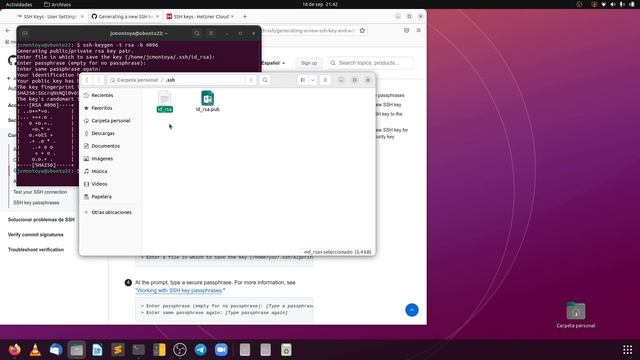Open the search icon in the terminal header
This screenshot has width=640, height=360.
tap(197, 33)
